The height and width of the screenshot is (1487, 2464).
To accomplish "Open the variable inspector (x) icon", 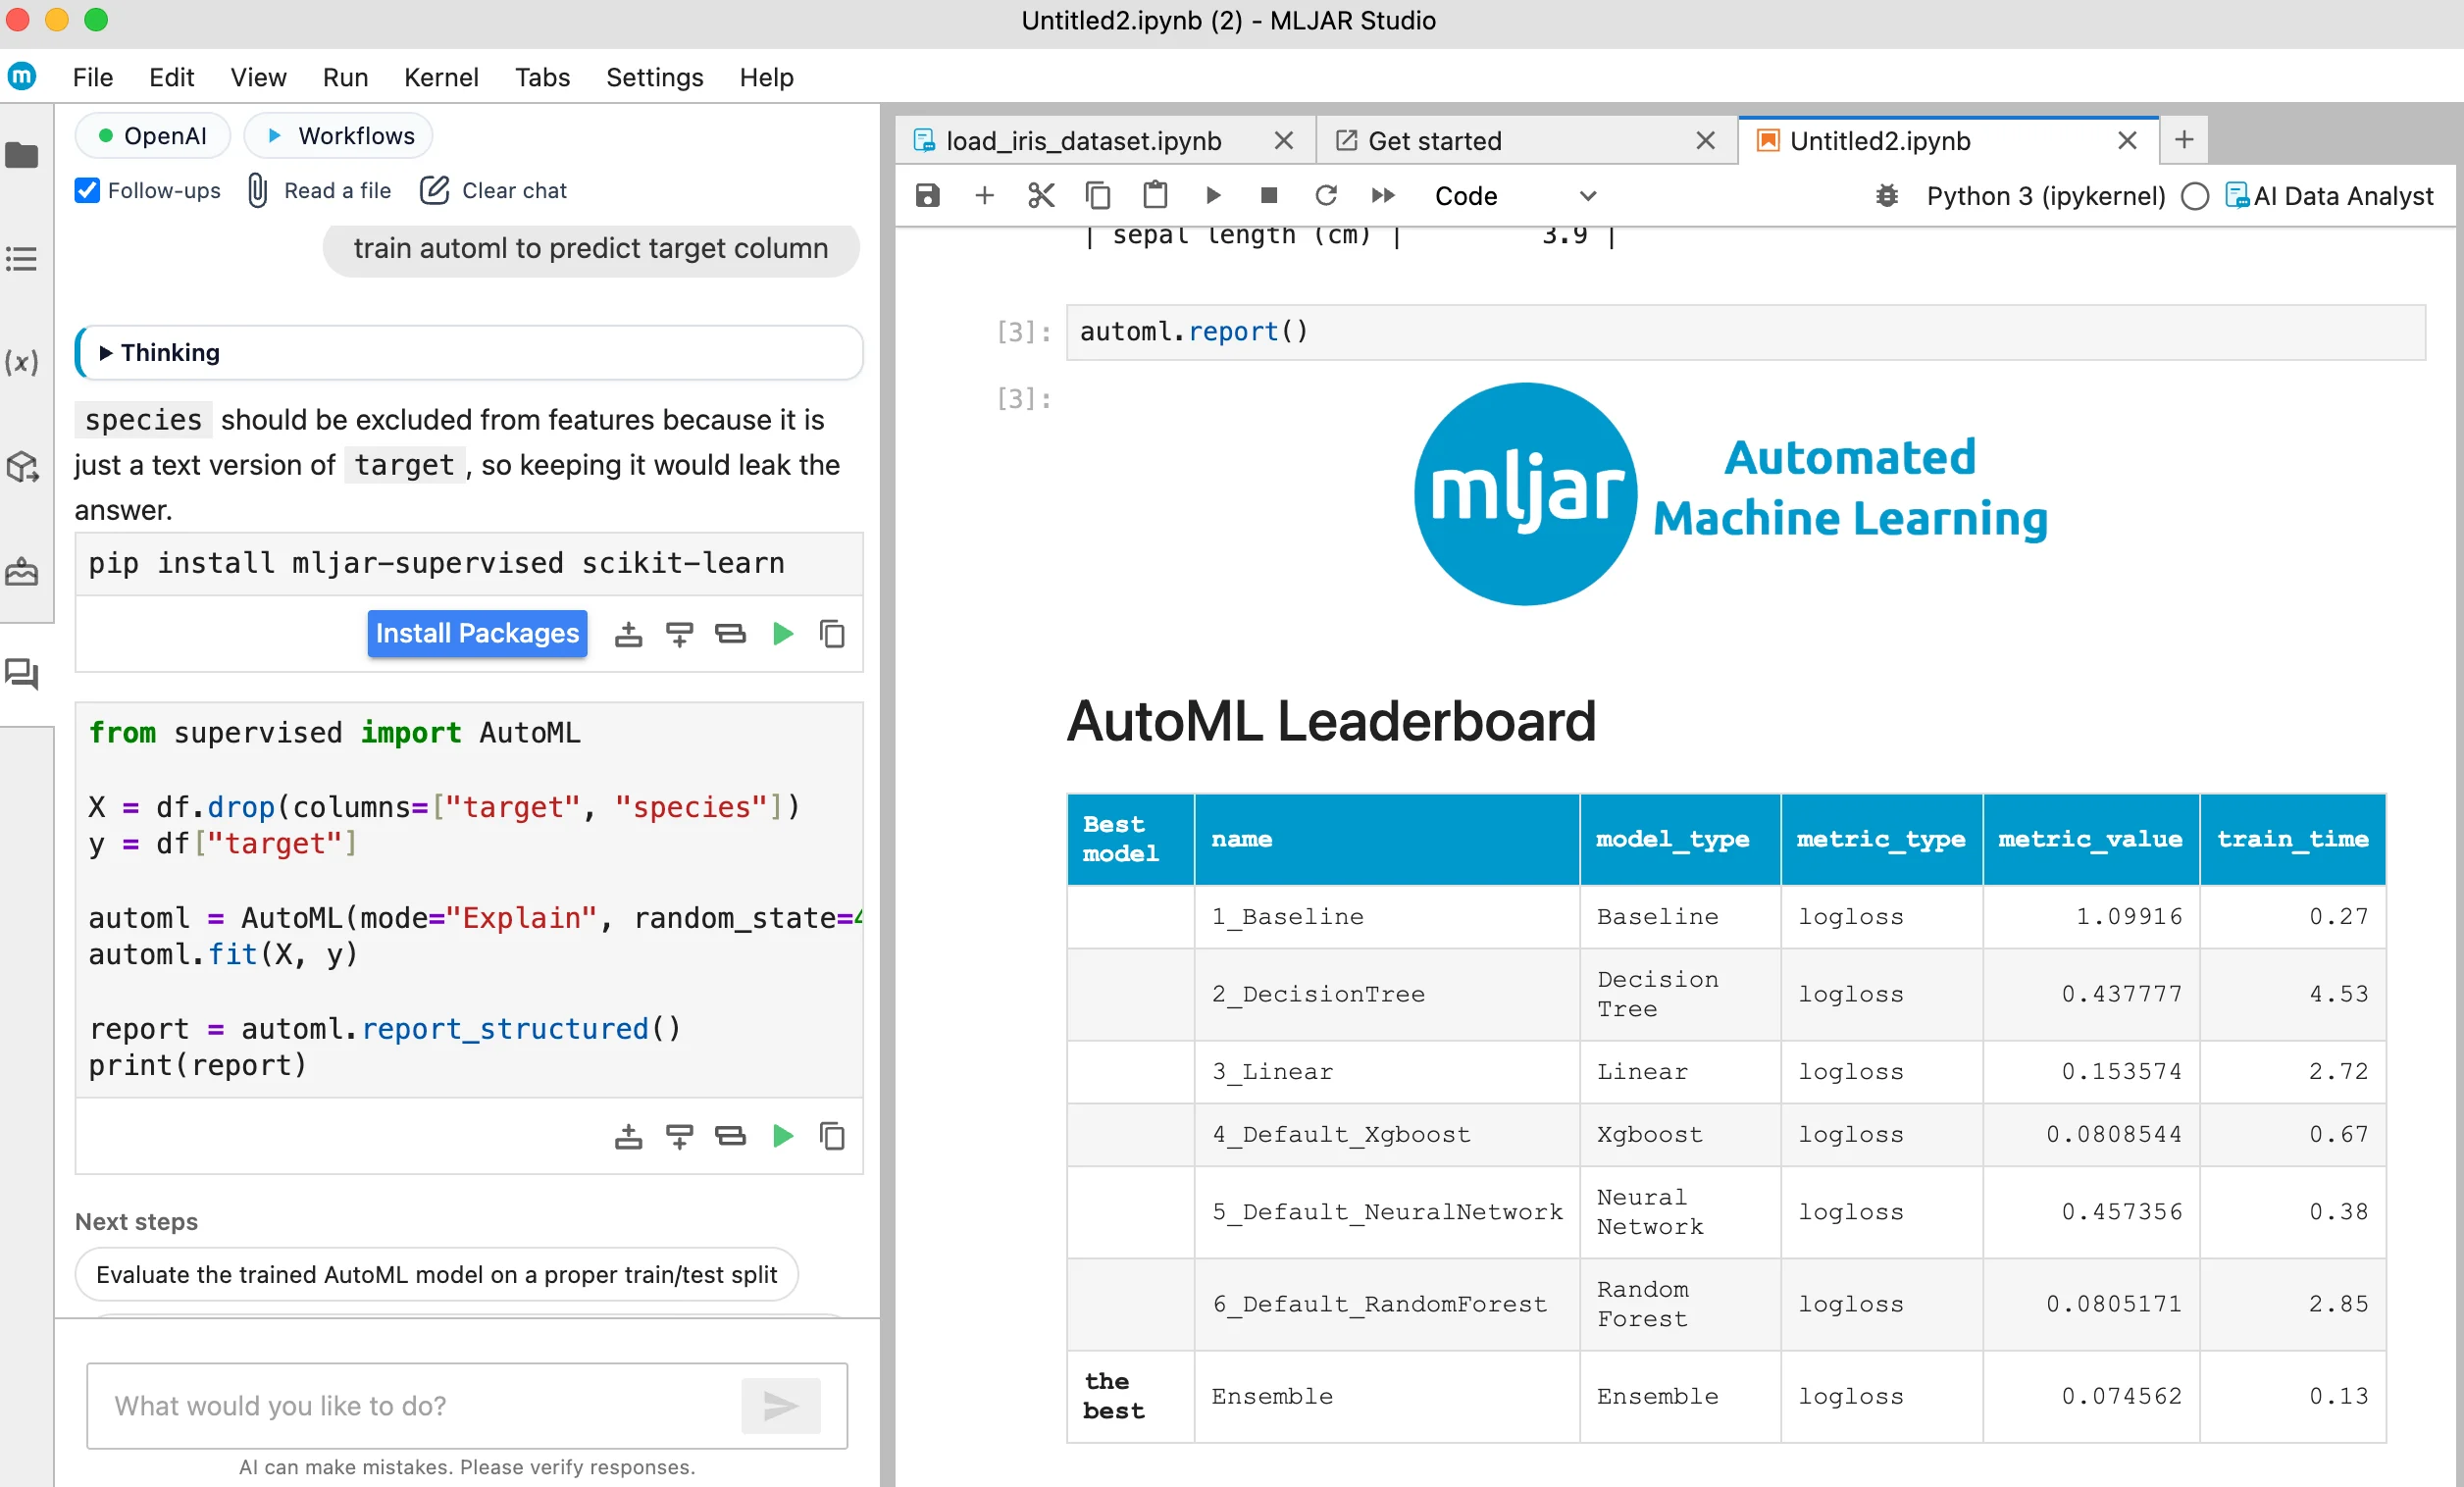I will [22, 362].
